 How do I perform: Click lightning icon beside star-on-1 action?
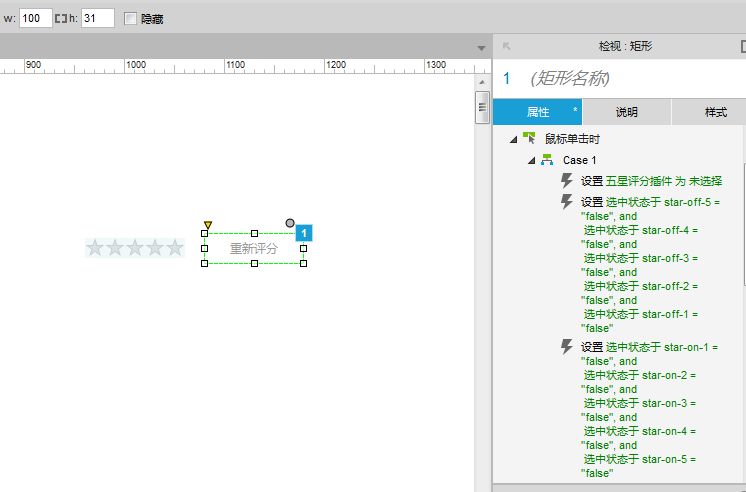[566, 346]
